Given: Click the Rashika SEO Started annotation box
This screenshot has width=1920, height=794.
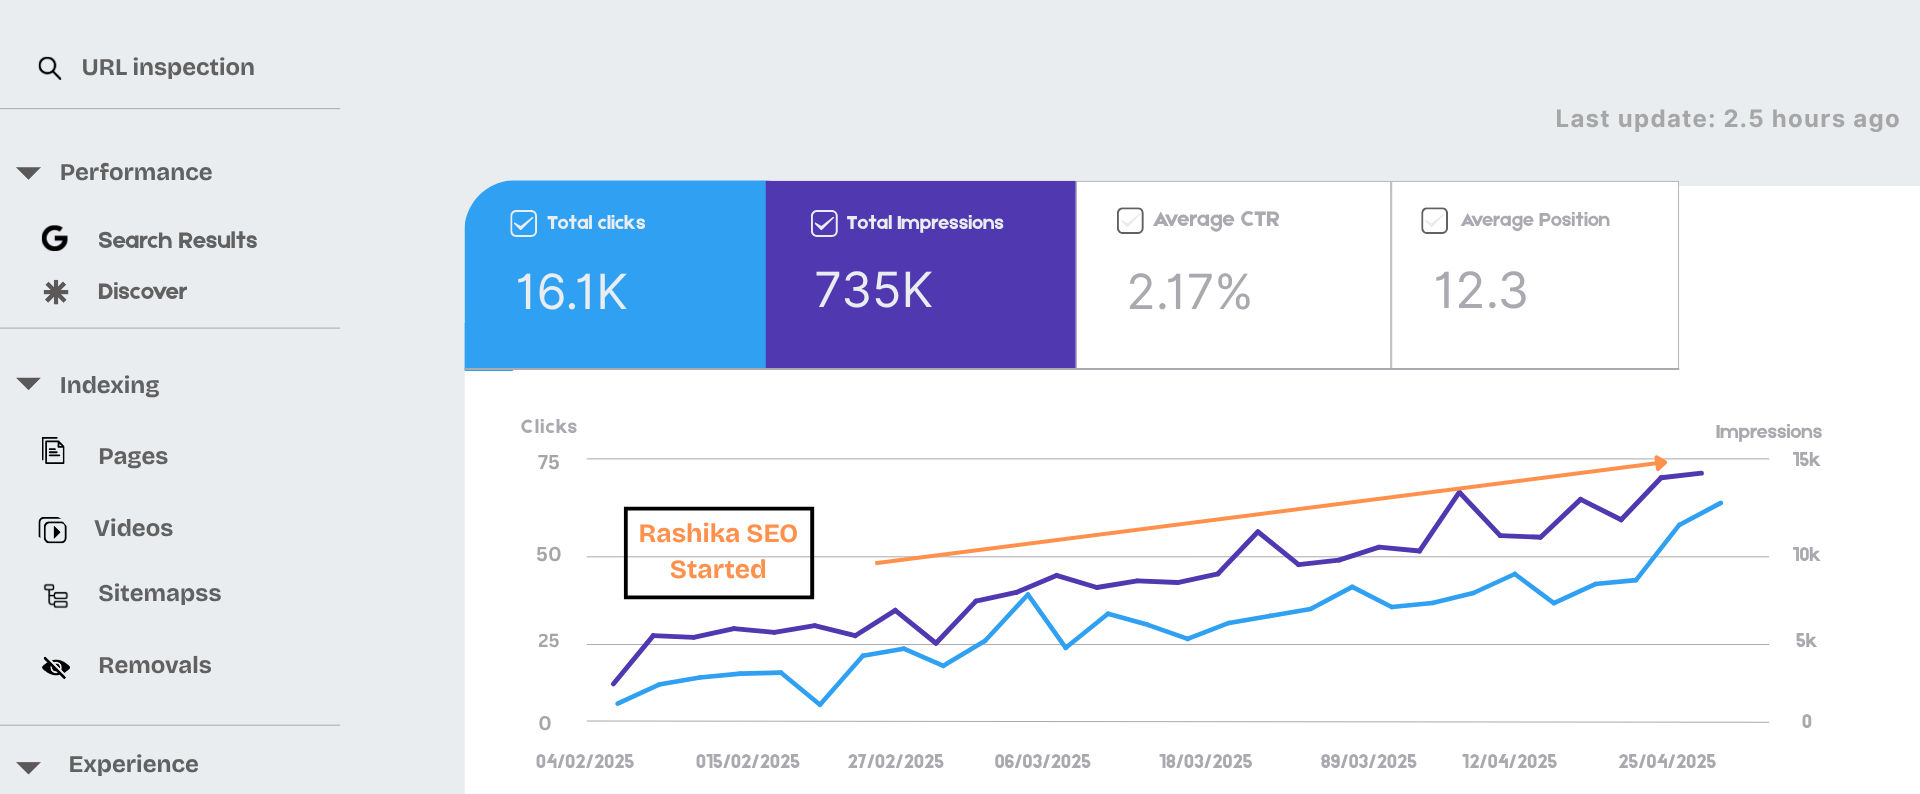Looking at the screenshot, I should (x=718, y=552).
